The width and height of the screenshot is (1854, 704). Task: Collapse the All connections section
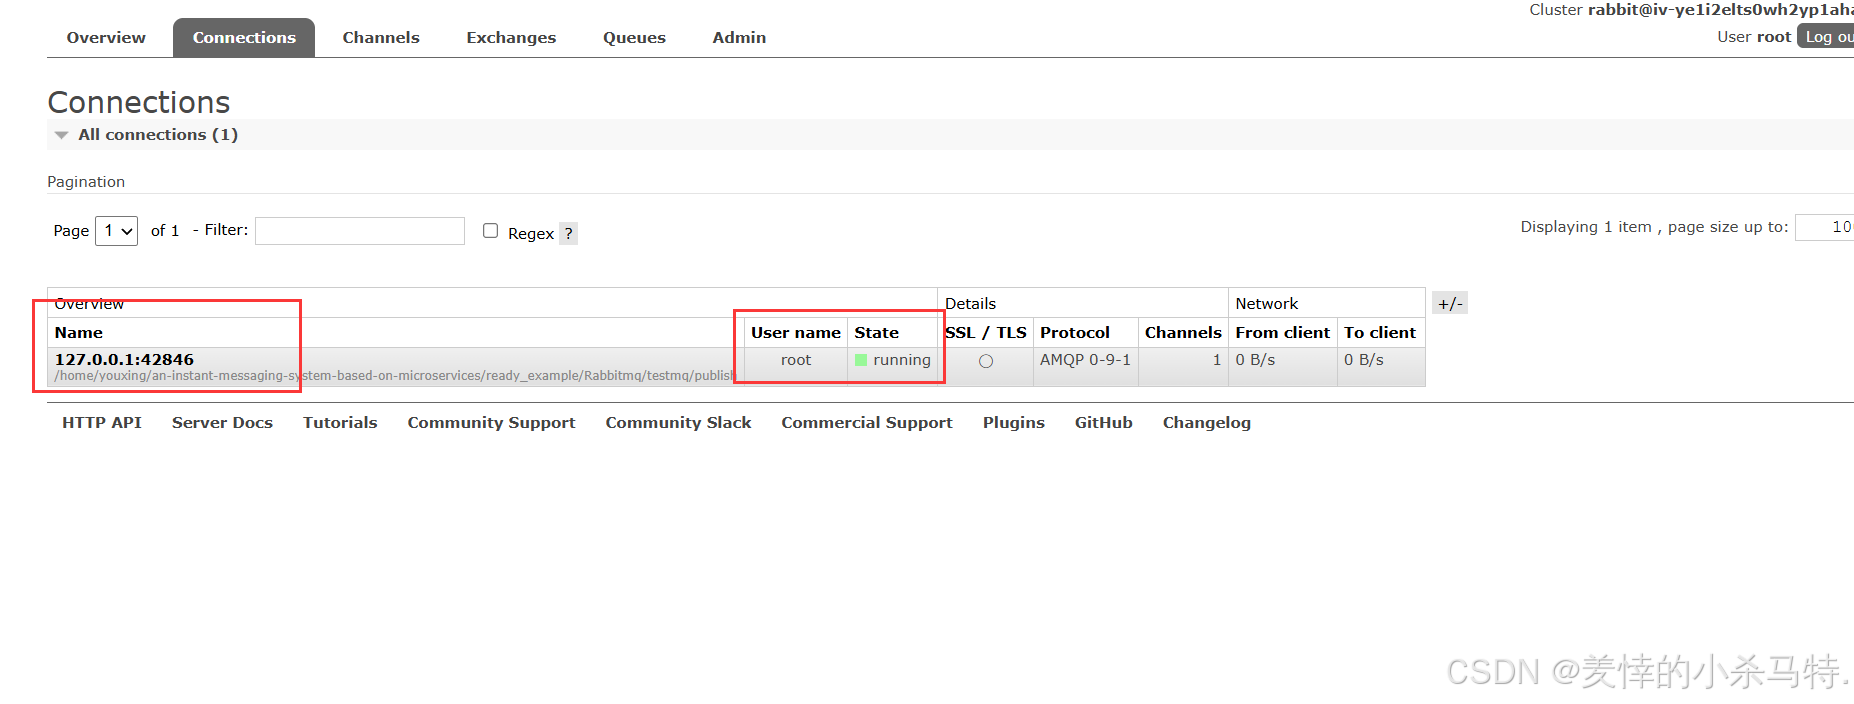point(62,135)
